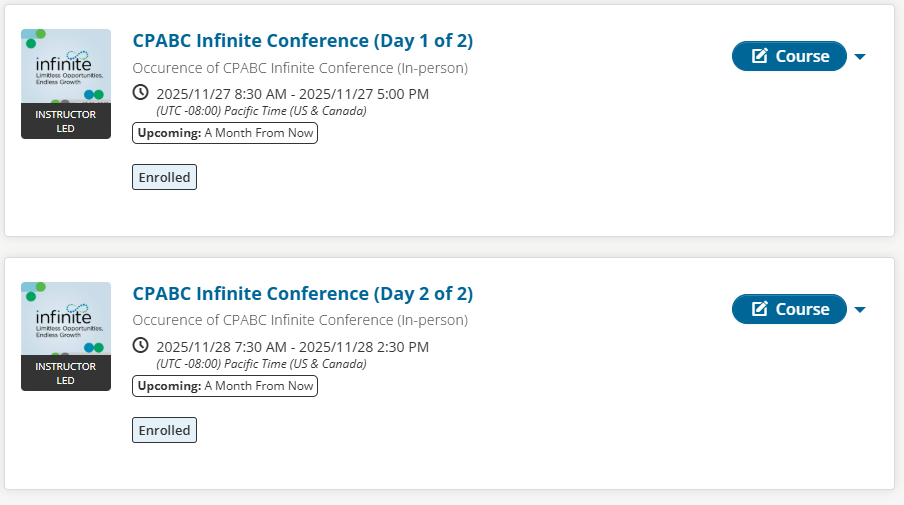Click the Upcoming tag for Day 1
Image resolution: width=904 pixels, height=505 pixels.
pyautogui.click(x=225, y=133)
